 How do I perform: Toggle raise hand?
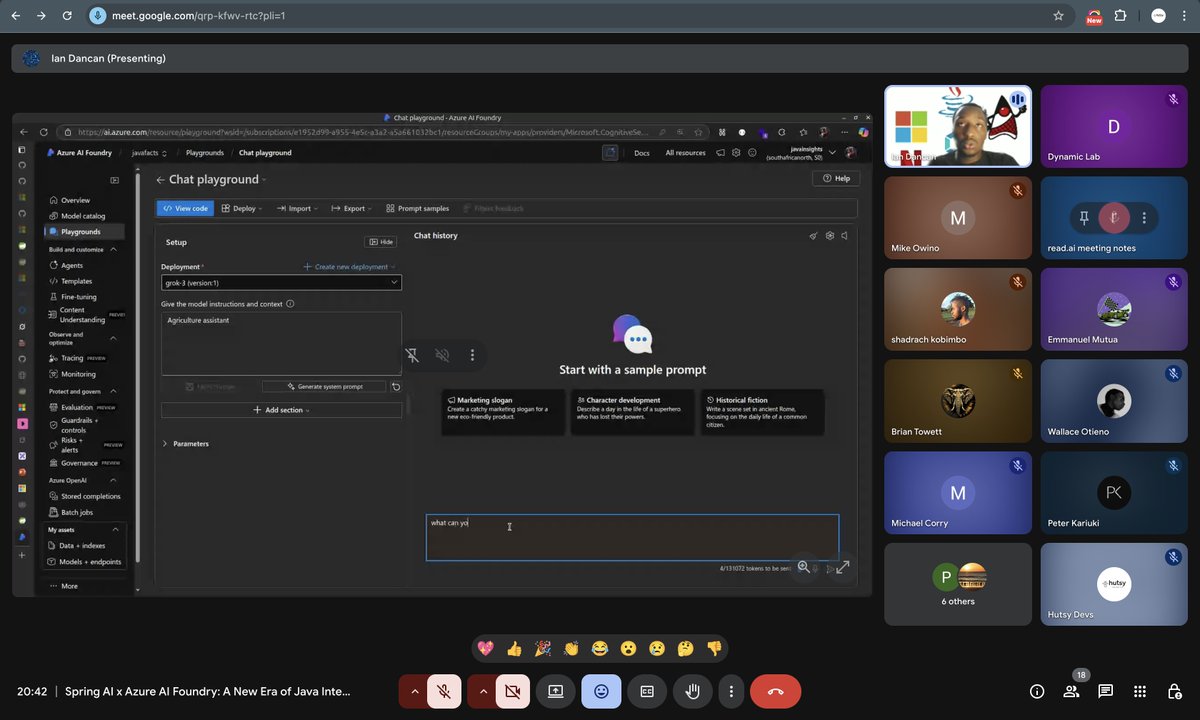coord(692,691)
